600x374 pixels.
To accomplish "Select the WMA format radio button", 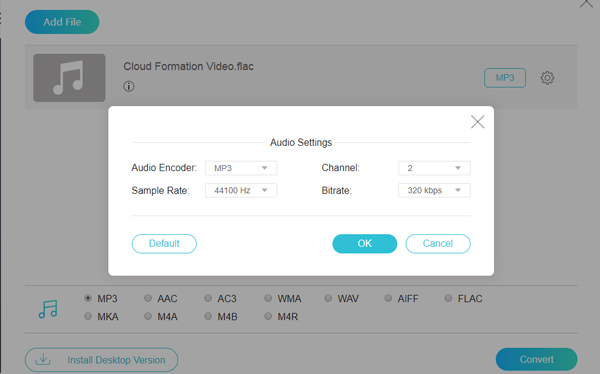I will [x=268, y=298].
